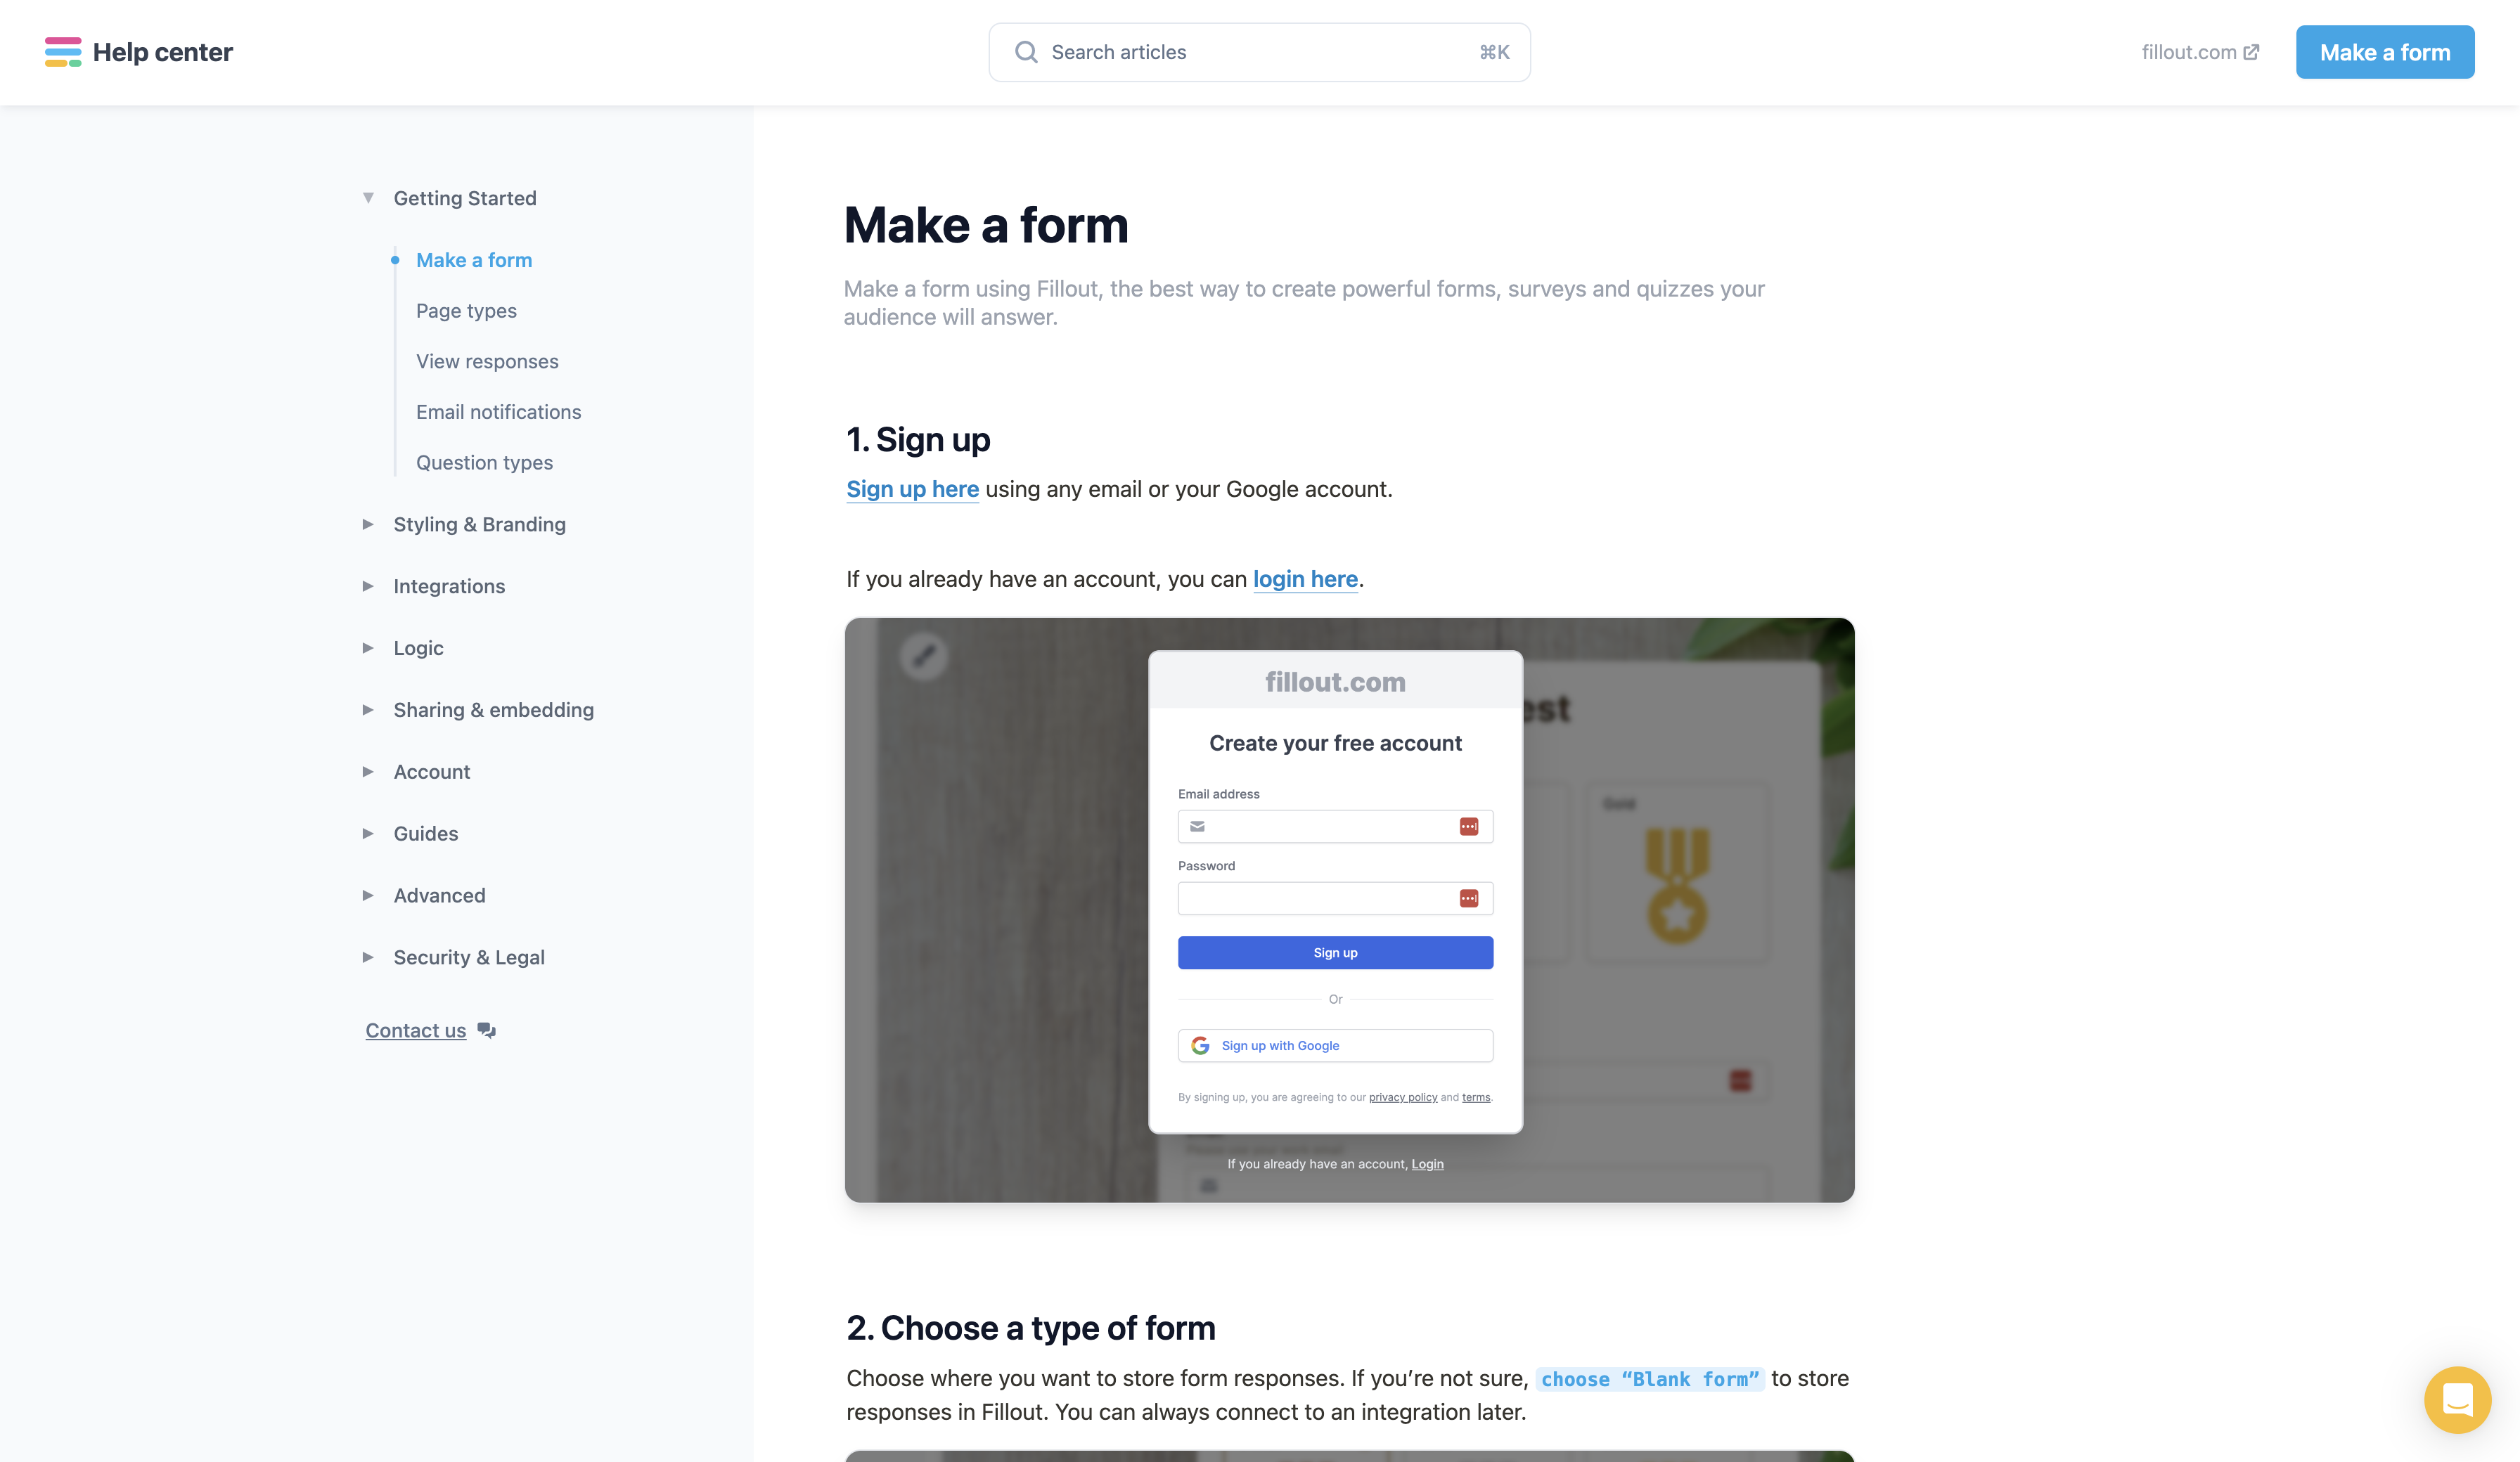Click the Getting Started collapse arrow icon
The image size is (2520, 1462).
371,197
